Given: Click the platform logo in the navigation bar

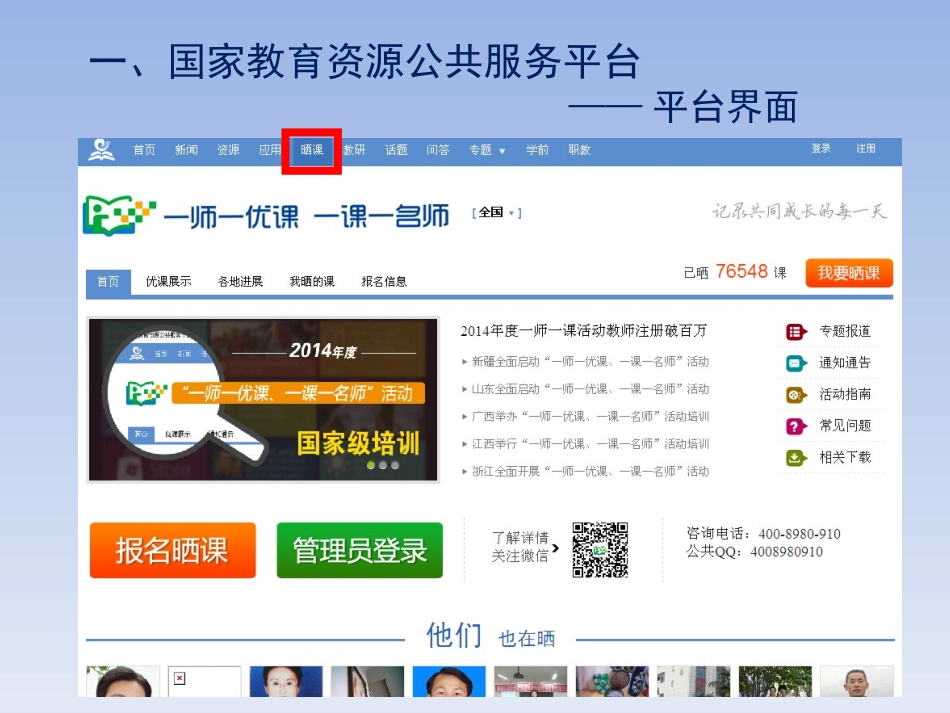Looking at the screenshot, I should click(x=101, y=150).
